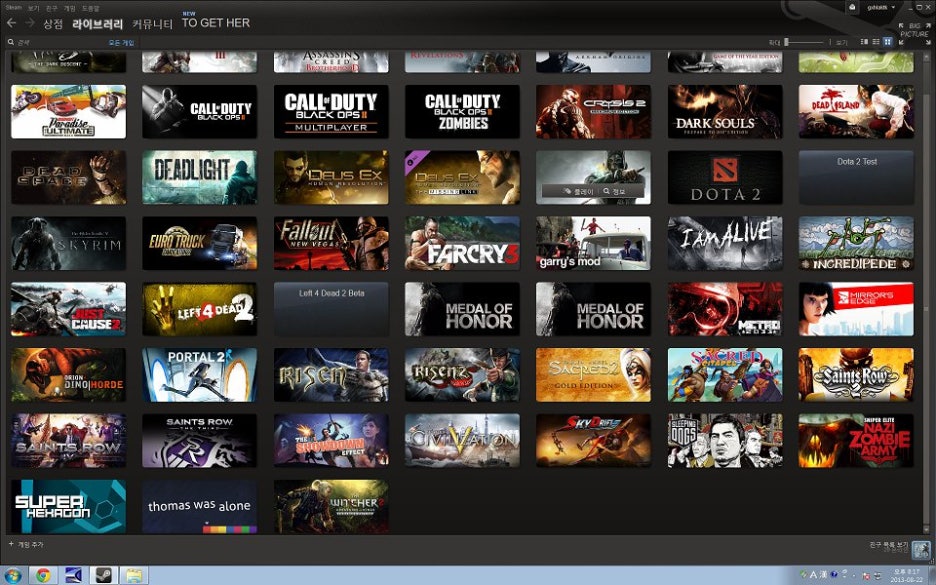This screenshot has width=936, height=585.
Task: Select The Witcher 2 tile
Action: click(x=331, y=506)
